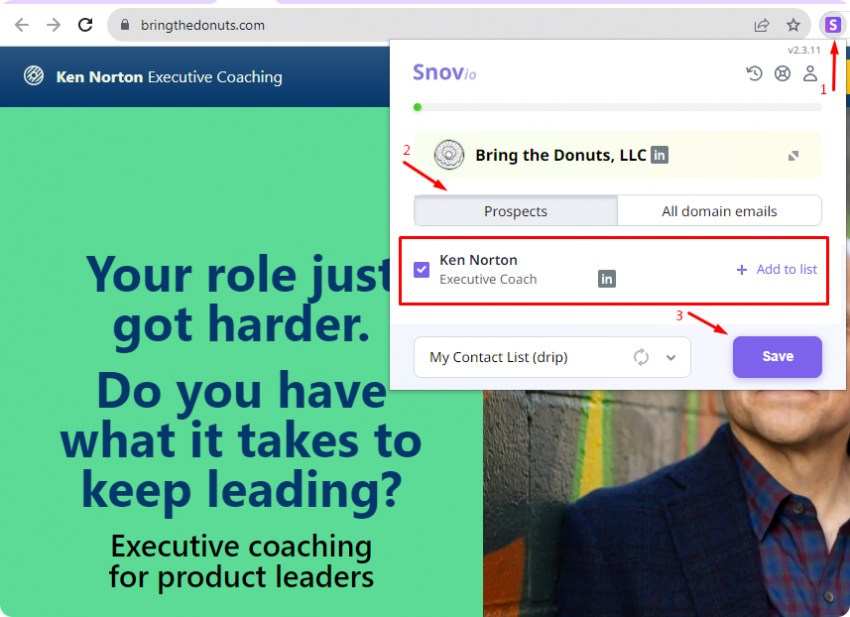Open Ken Norton's LinkedIn profile icon
The width and height of the screenshot is (850, 617).
pos(607,279)
